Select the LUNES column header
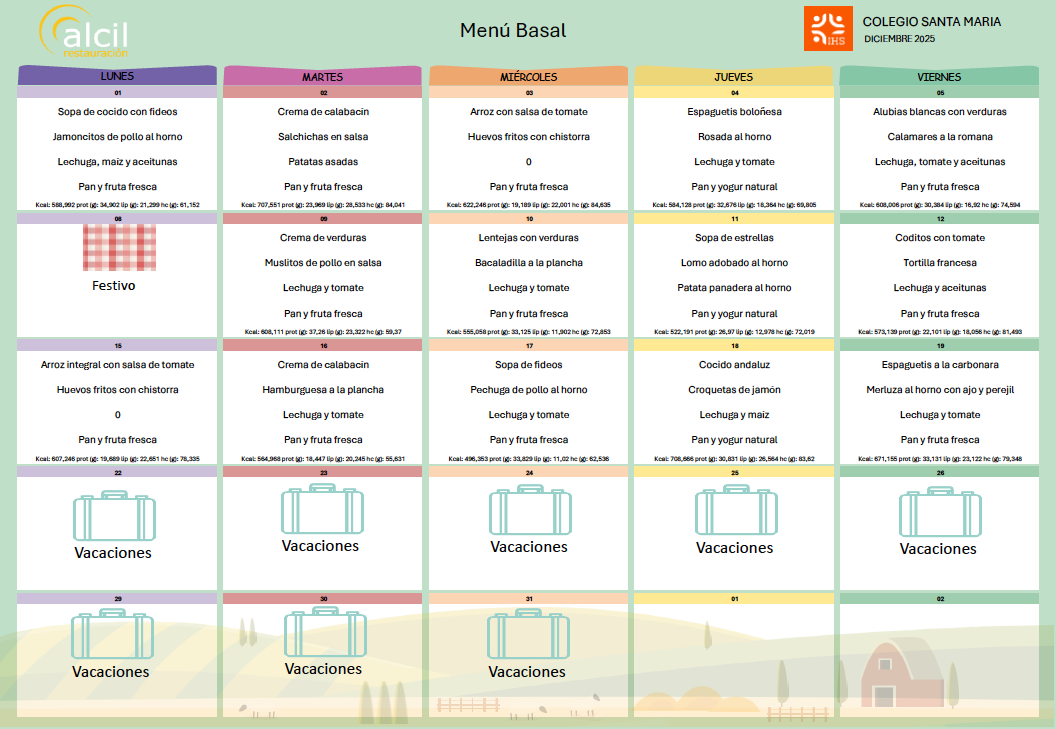This screenshot has width=1056, height=729. tap(117, 76)
